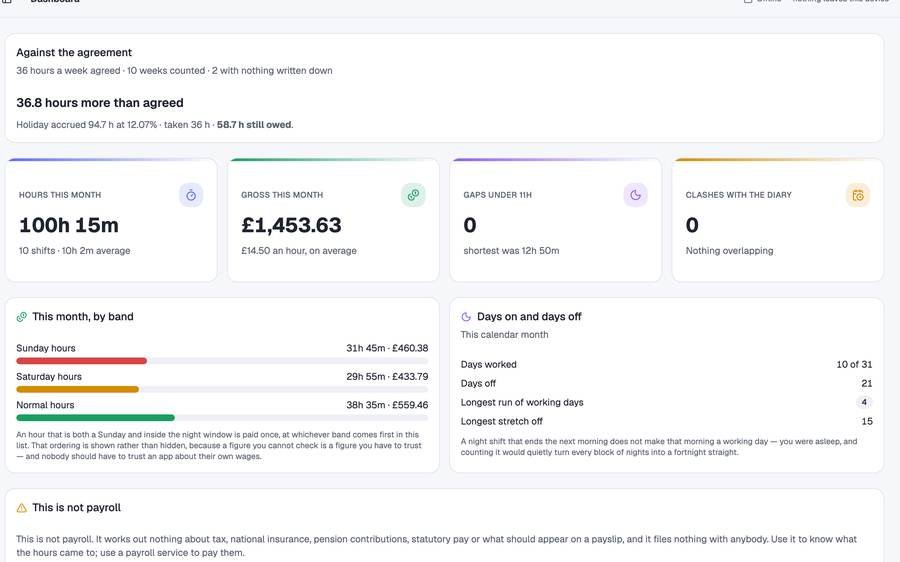The width and height of the screenshot is (900, 562).
Task: Click the stopwatch icon in Hours This Month card
Action: point(191,195)
